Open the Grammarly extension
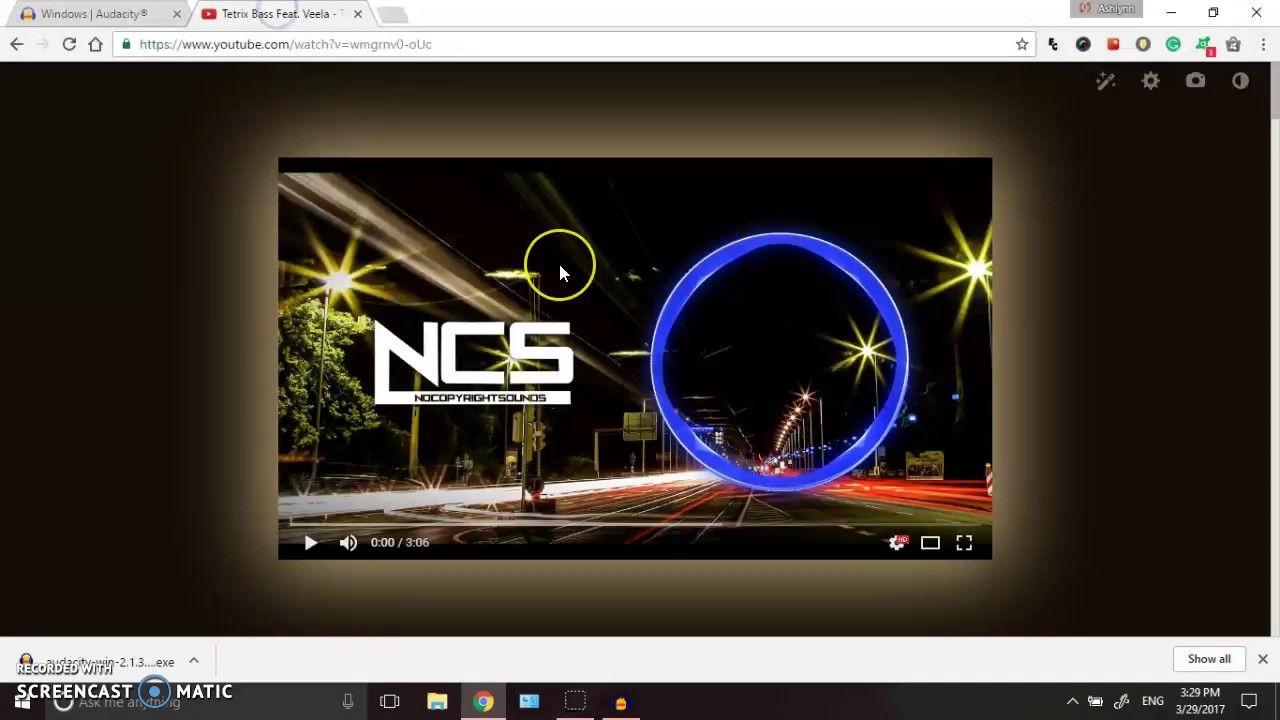The image size is (1280, 720). (x=1173, y=44)
